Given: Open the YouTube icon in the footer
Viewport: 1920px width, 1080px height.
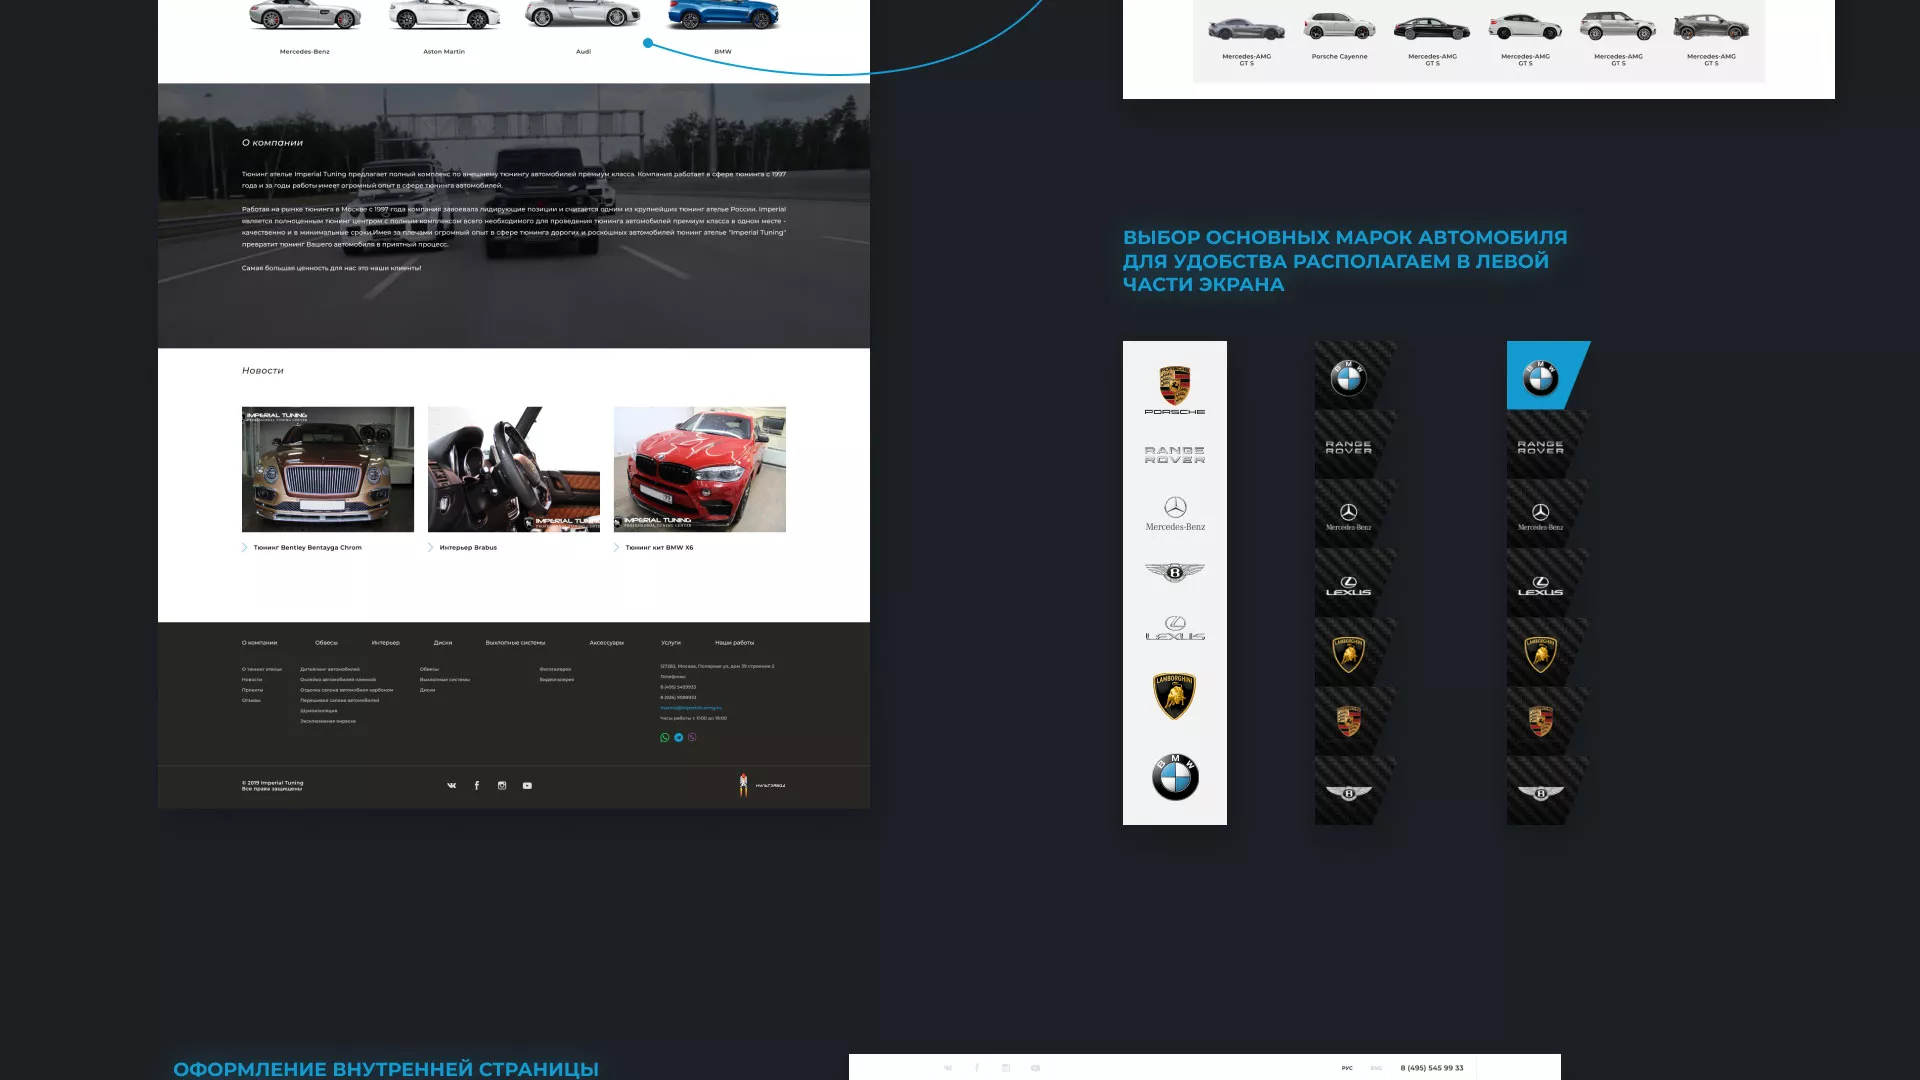Looking at the screenshot, I should point(527,786).
